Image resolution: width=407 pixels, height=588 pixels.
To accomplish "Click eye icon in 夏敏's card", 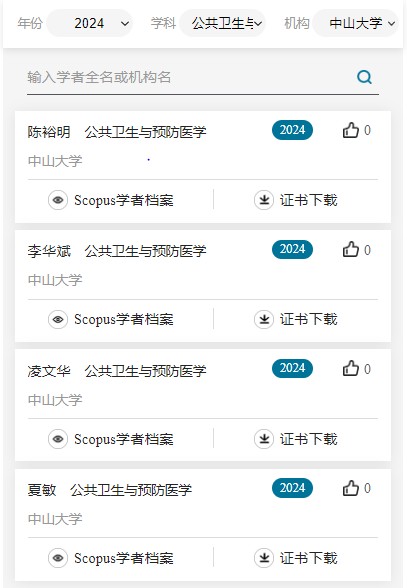I will point(58,558).
